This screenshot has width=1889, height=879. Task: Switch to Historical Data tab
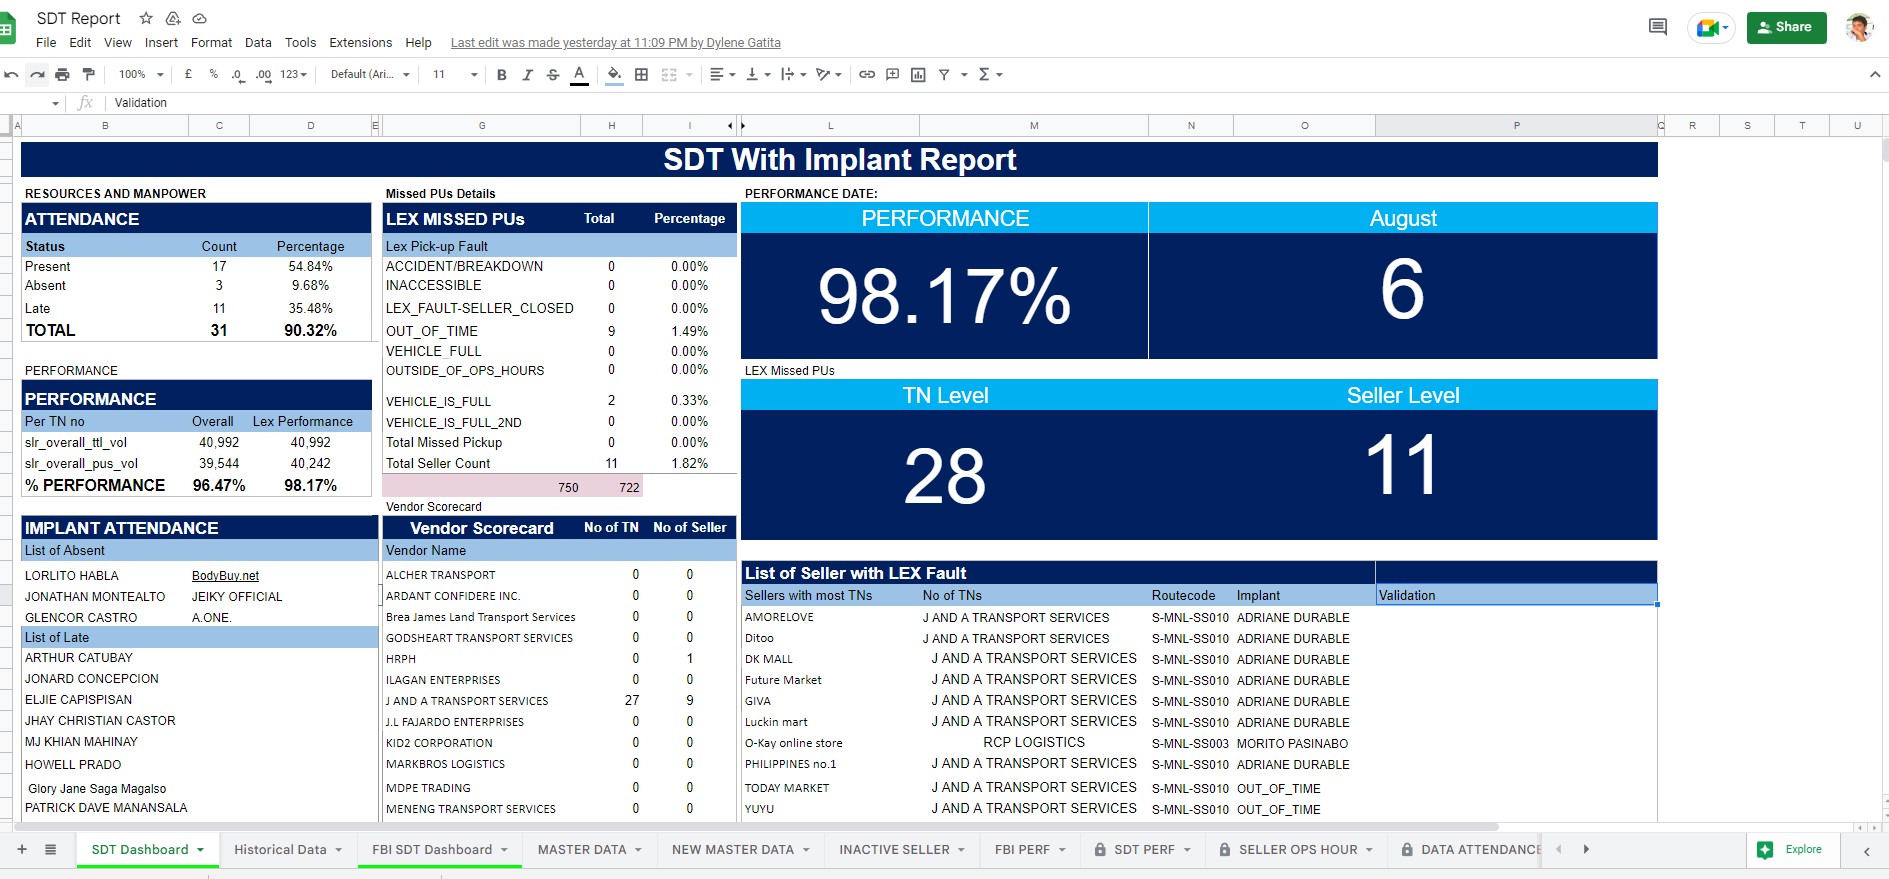288,849
